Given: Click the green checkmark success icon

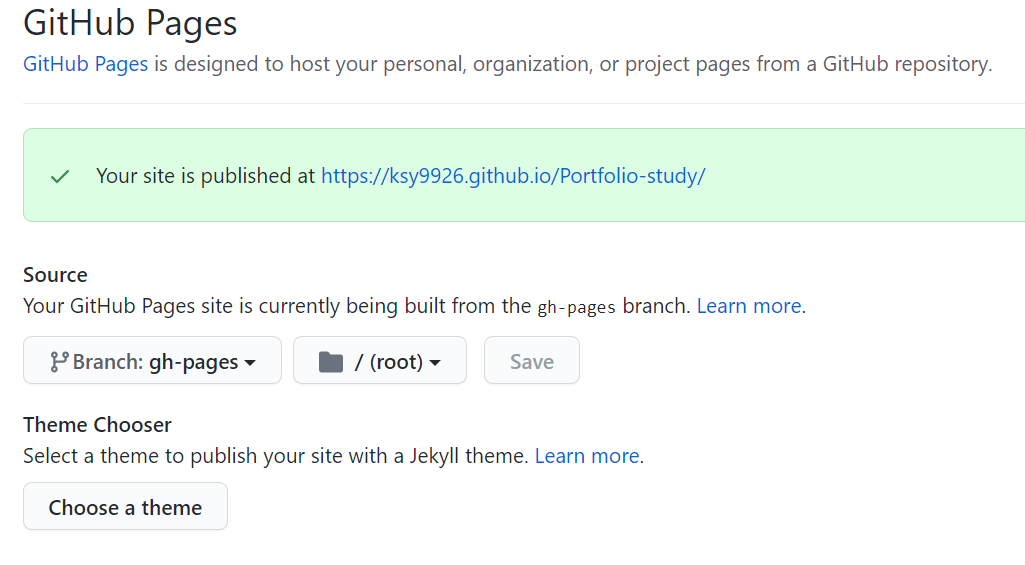Looking at the screenshot, I should [x=60, y=177].
